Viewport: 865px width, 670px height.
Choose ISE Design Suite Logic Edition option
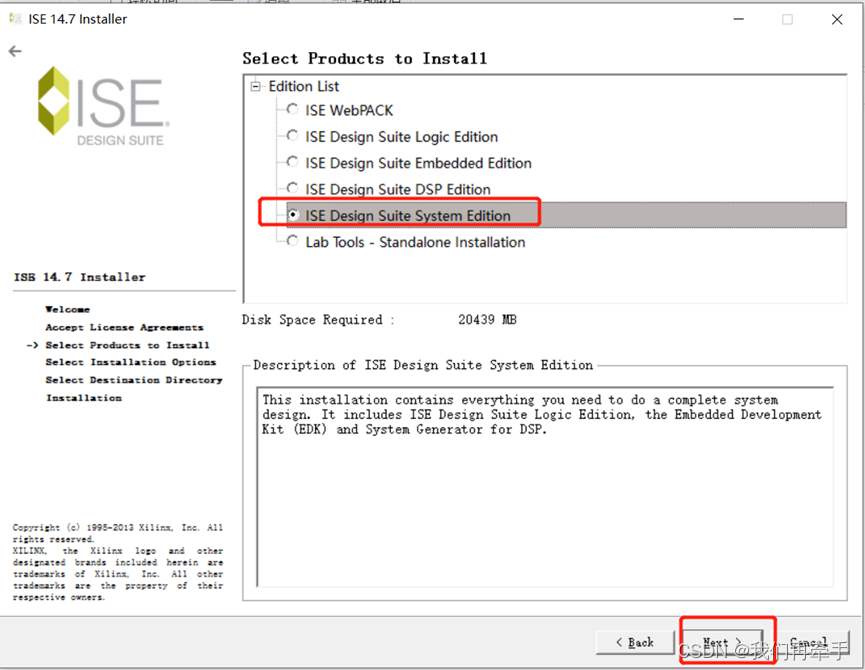pyautogui.click(x=292, y=136)
